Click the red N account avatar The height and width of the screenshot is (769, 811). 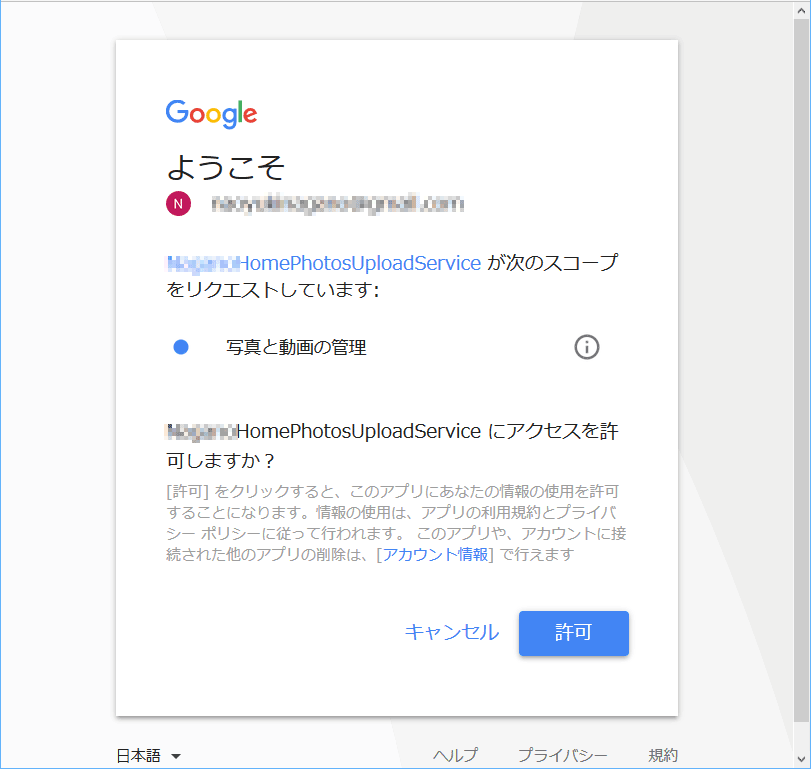point(178,204)
